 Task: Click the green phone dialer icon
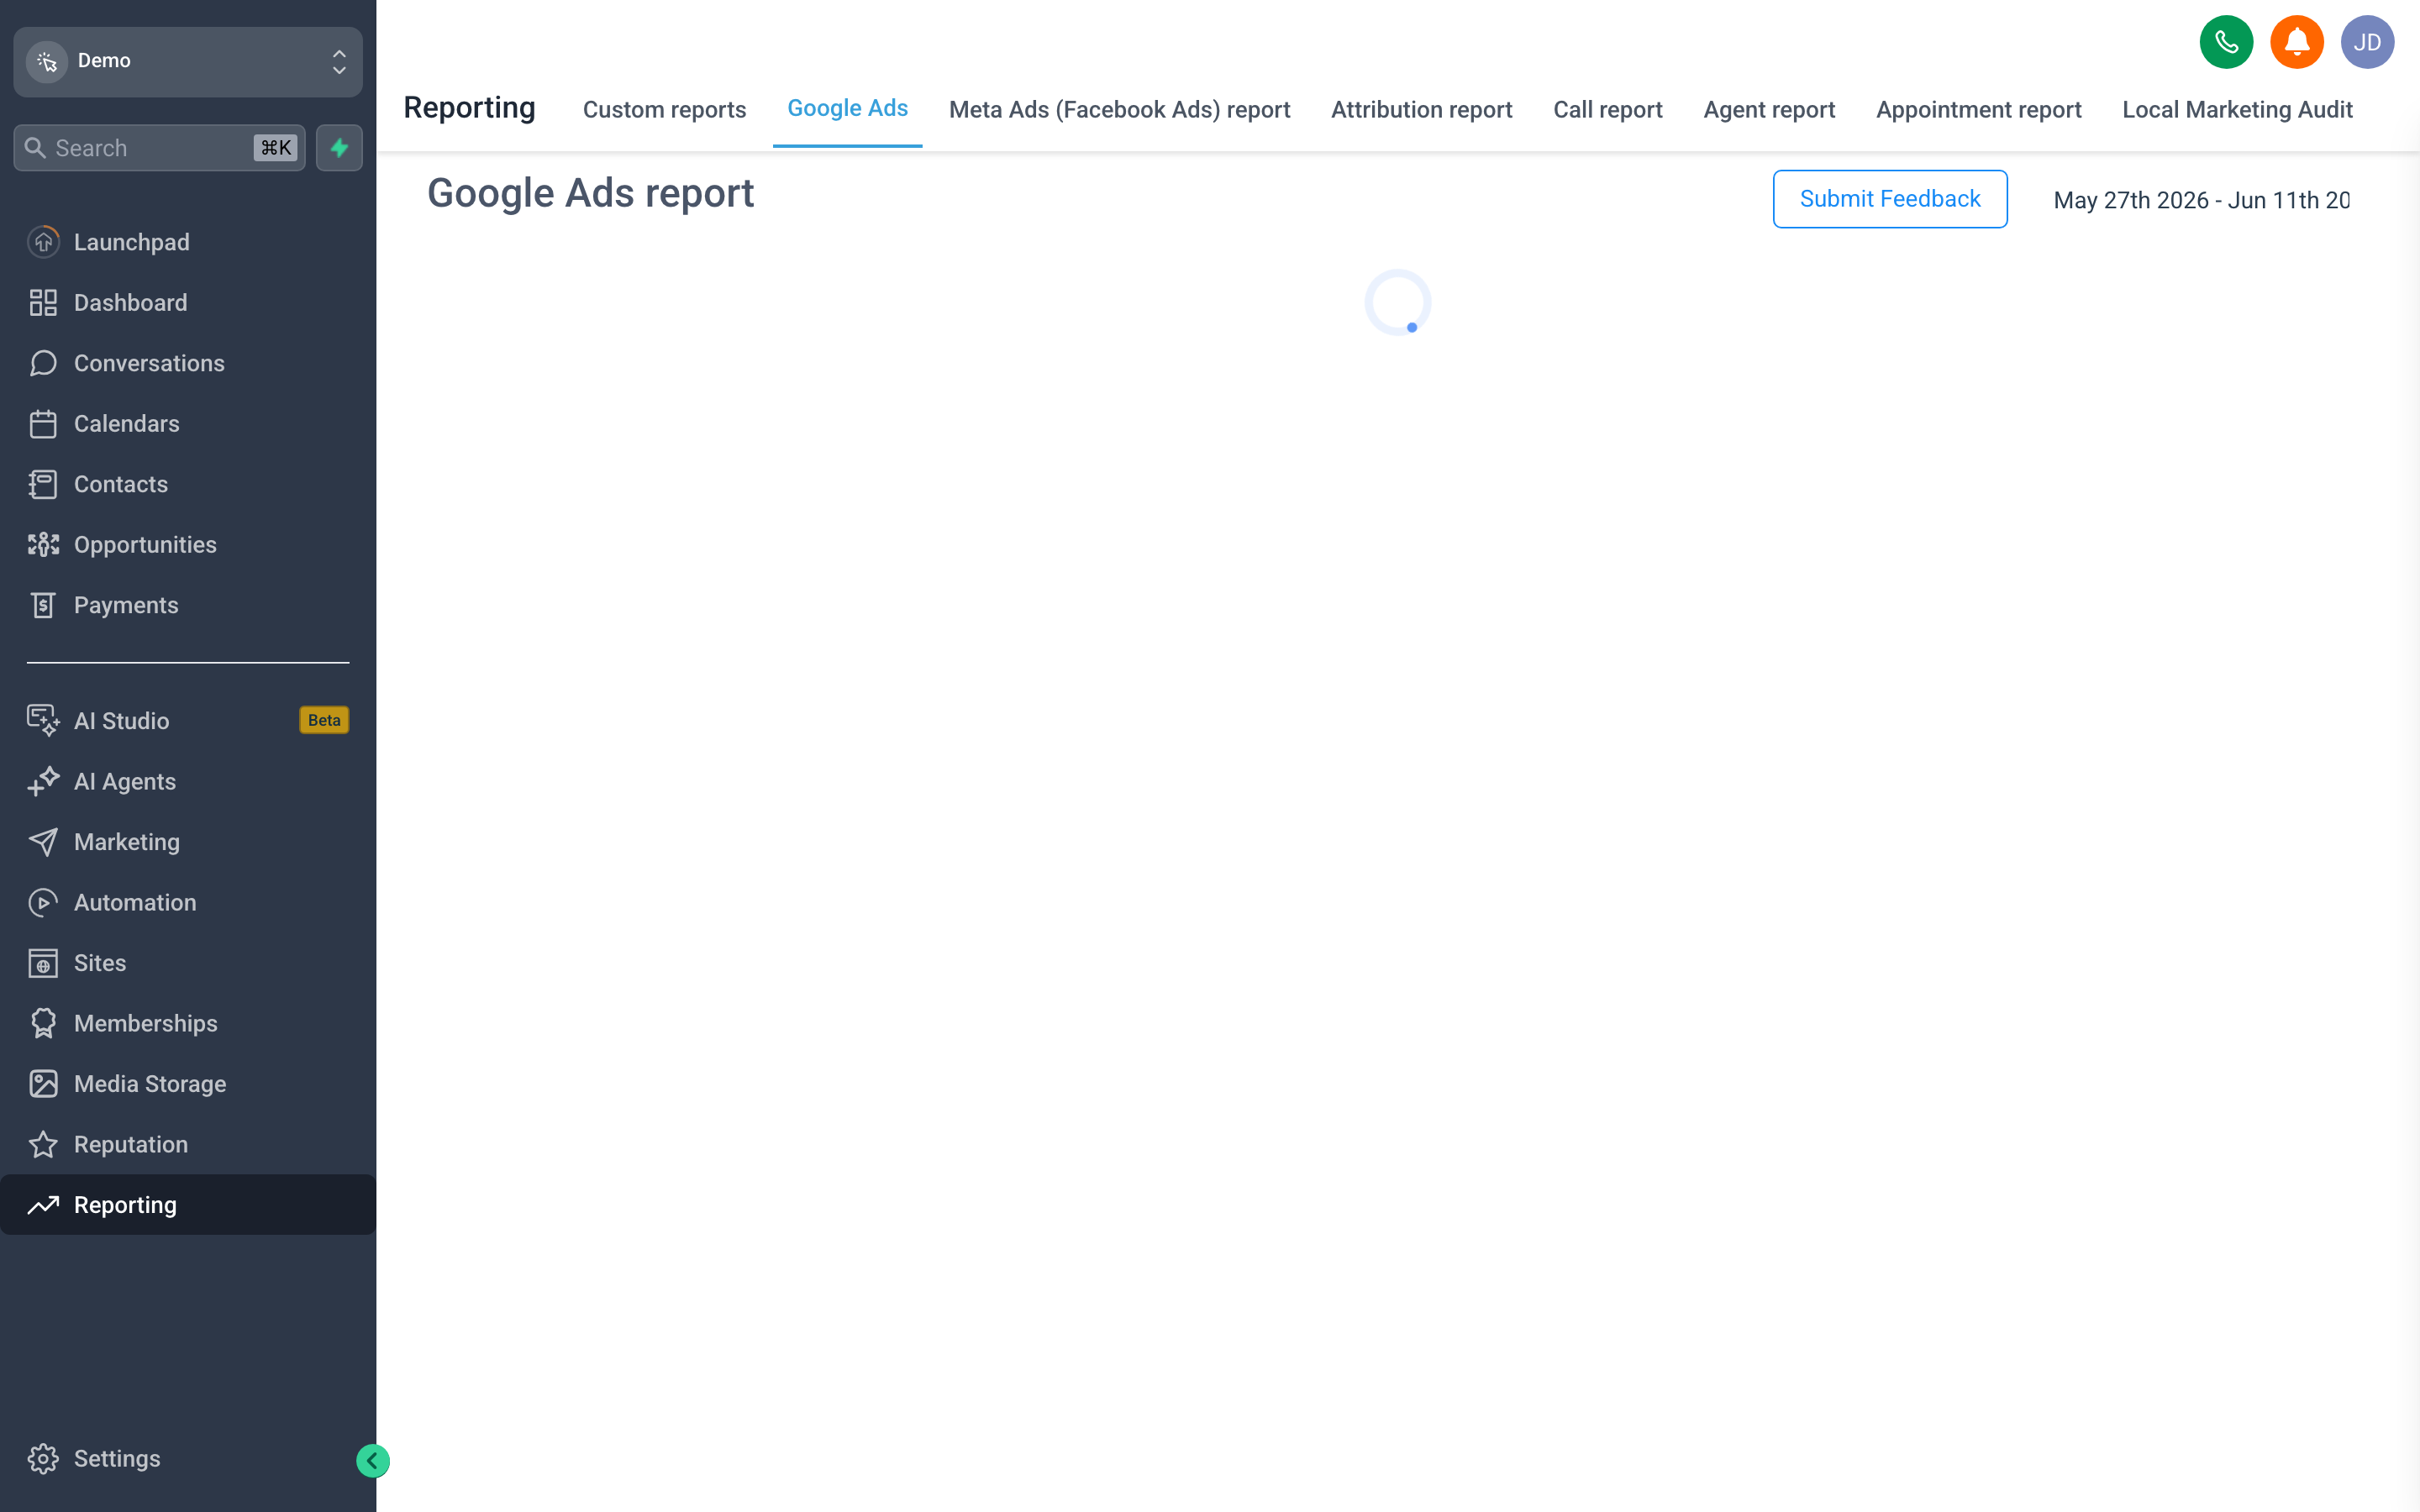click(x=2226, y=42)
